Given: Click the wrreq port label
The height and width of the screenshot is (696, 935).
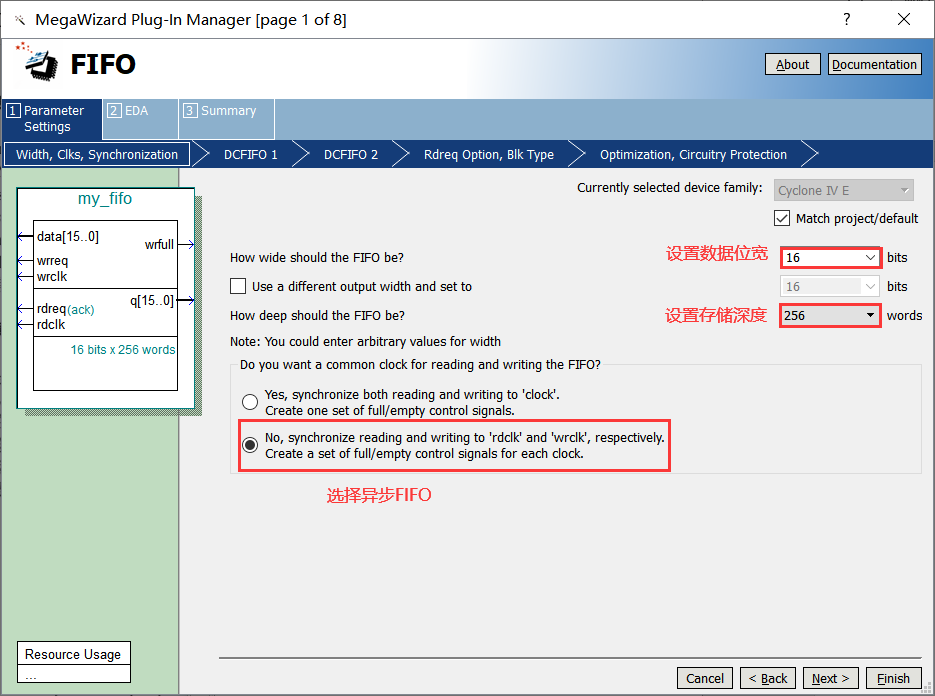Looking at the screenshot, I should [52, 261].
